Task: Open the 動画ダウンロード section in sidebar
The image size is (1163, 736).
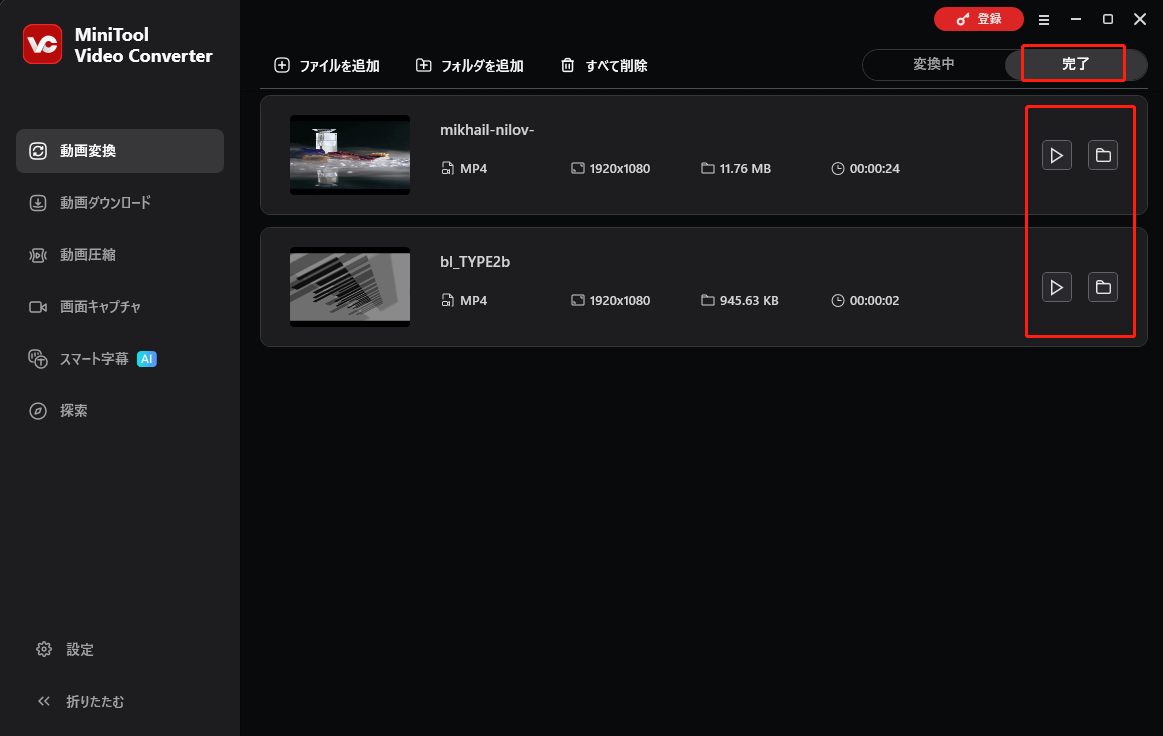Action: 107,202
